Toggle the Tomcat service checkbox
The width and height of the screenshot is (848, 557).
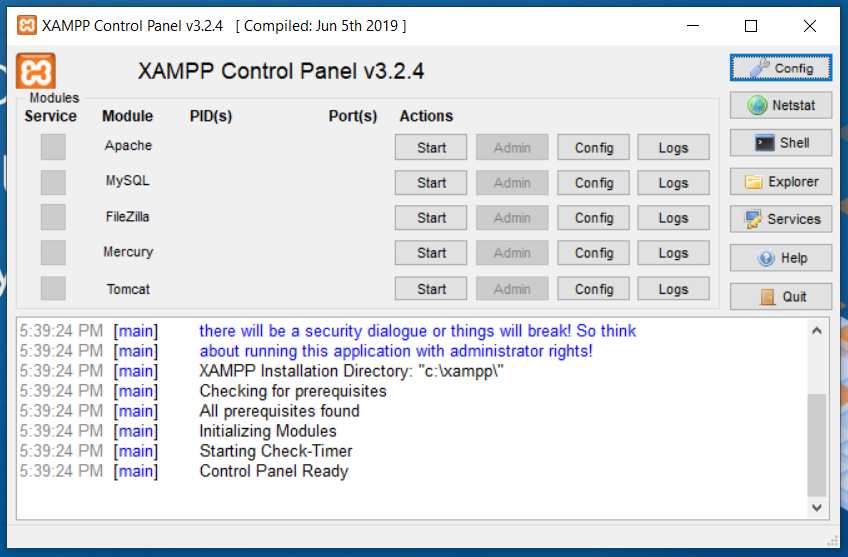53,289
